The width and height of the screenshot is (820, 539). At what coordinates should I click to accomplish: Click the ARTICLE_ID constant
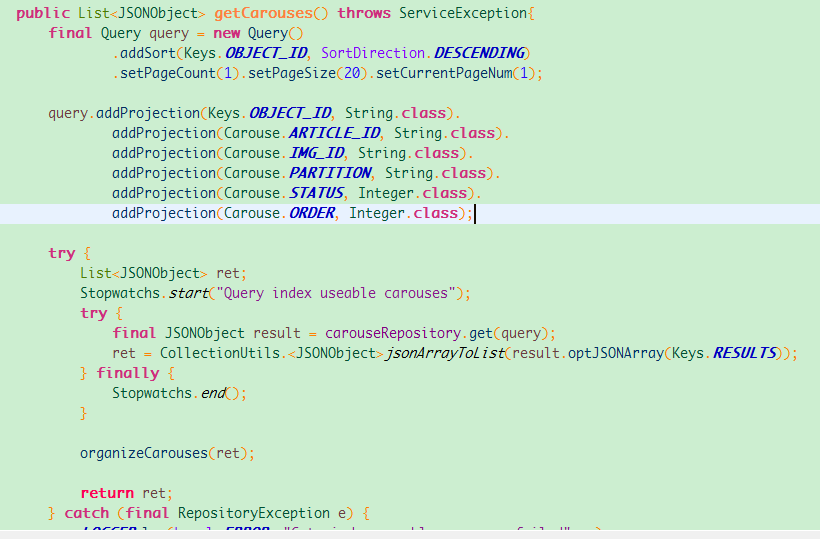(335, 133)
